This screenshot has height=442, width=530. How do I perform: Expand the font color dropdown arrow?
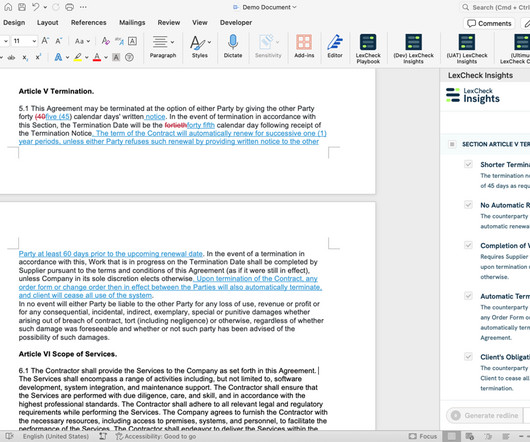pos(106,57)
